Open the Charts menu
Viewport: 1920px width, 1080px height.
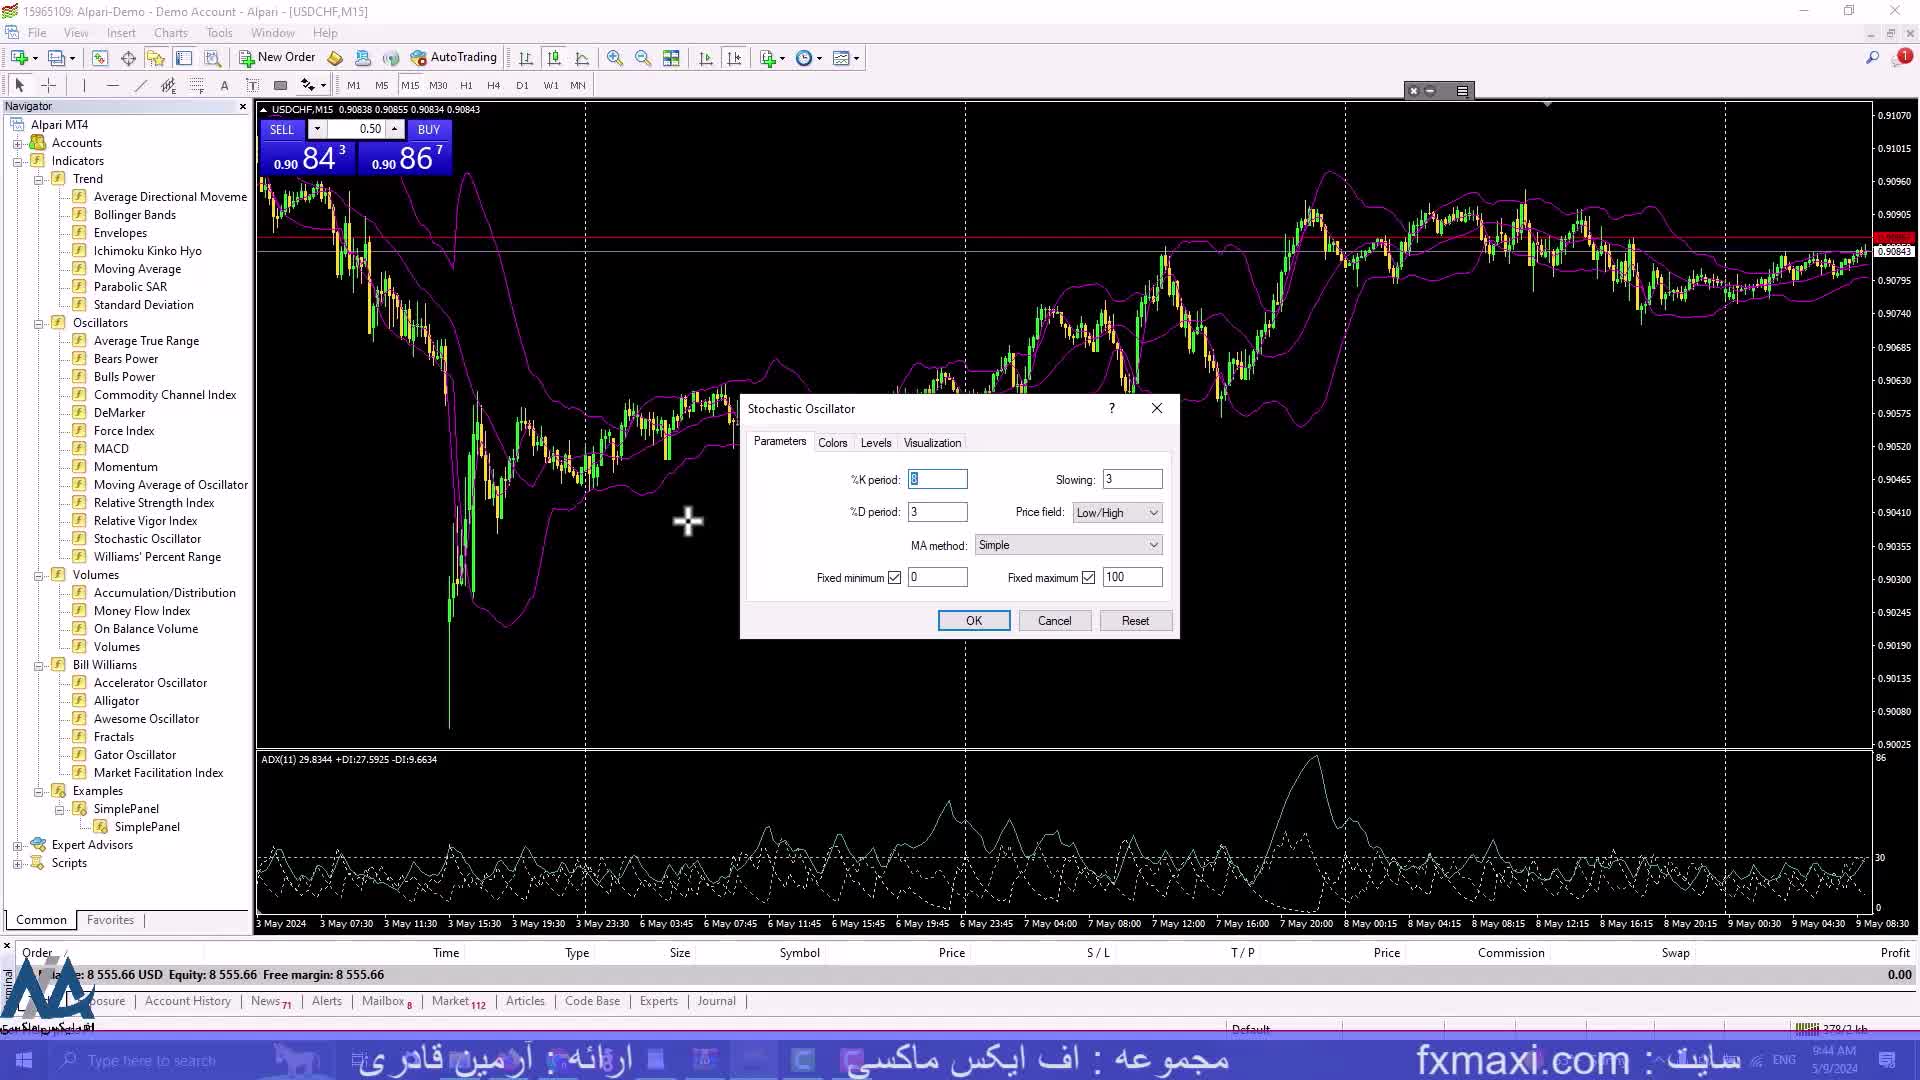171,33
